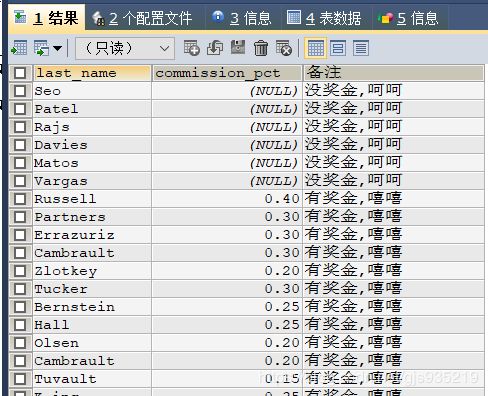Select the Davies last_name cell
The height and width of the screenshot is (396, 488).
point(92,145)
